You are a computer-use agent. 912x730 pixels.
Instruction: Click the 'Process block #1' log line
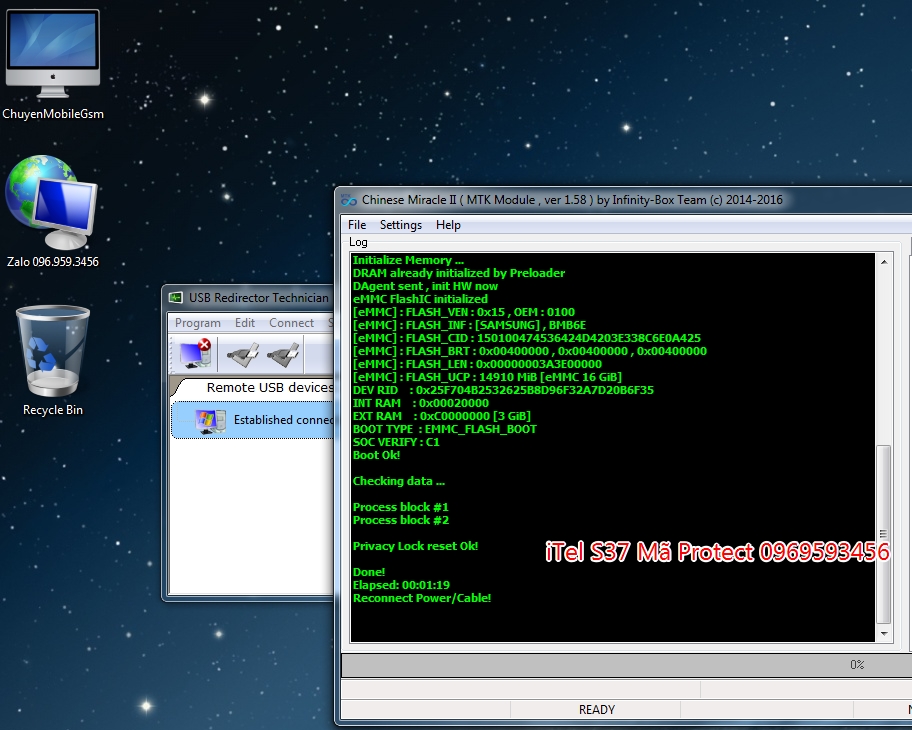pos(401,507)
